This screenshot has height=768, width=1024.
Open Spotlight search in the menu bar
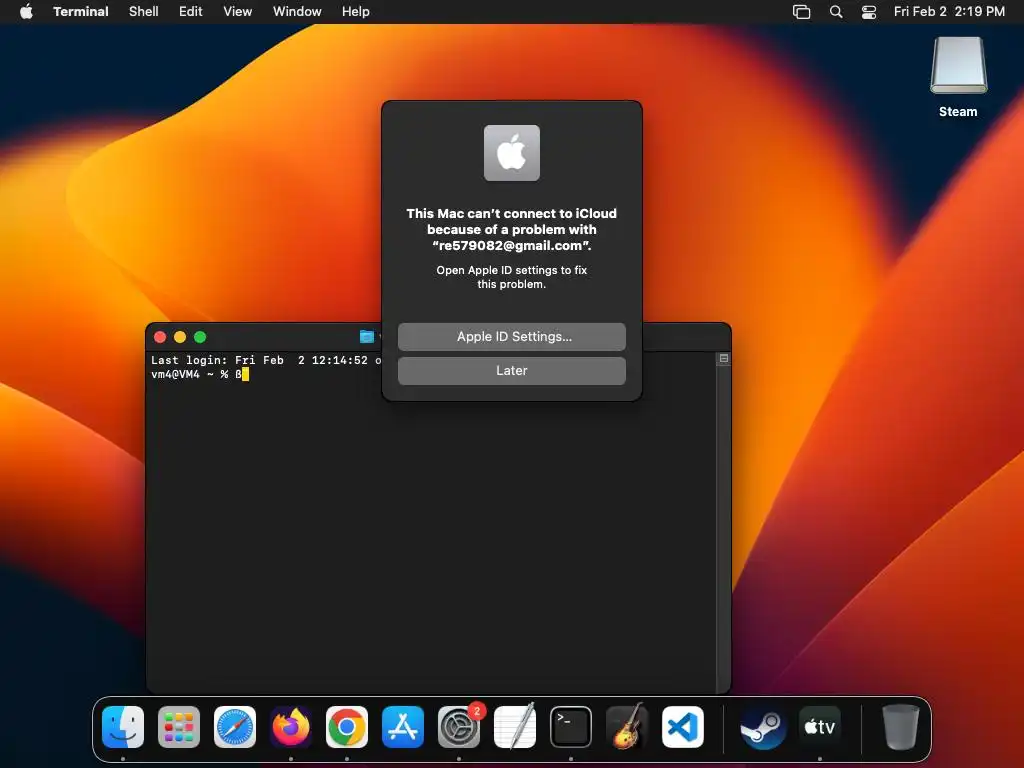coord(836,11)
